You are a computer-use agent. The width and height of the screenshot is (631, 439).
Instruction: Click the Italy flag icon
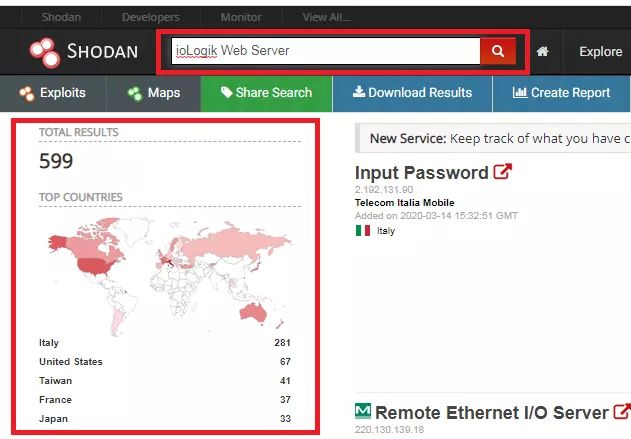(x=363, y=231)
